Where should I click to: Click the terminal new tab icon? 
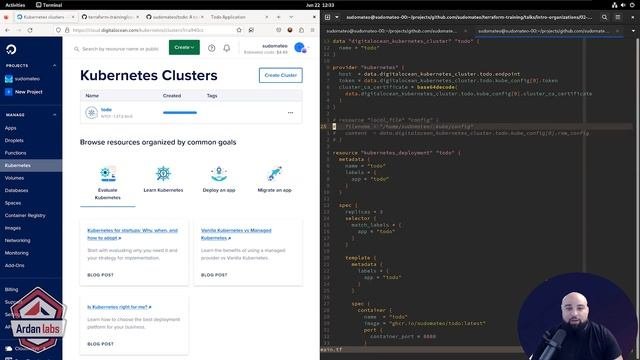coord(327,17)
